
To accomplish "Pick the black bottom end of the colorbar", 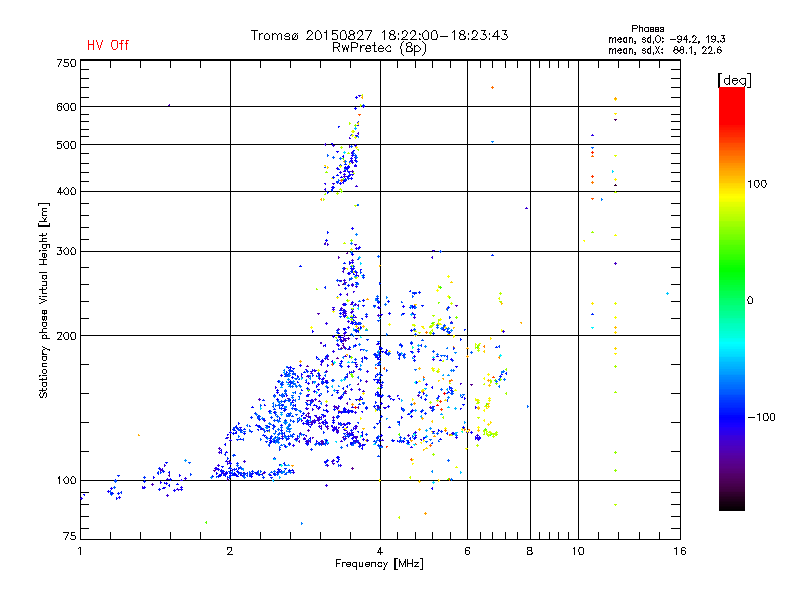I will point(732,504).
